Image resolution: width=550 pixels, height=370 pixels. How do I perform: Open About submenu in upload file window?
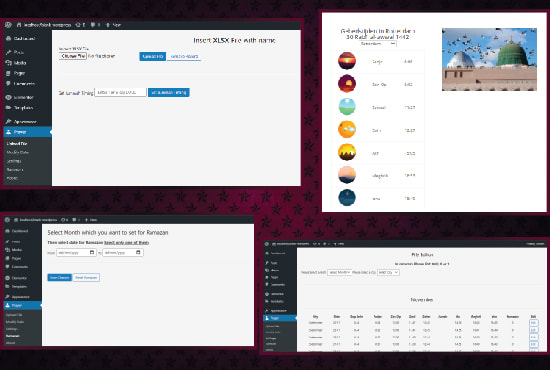12,178
